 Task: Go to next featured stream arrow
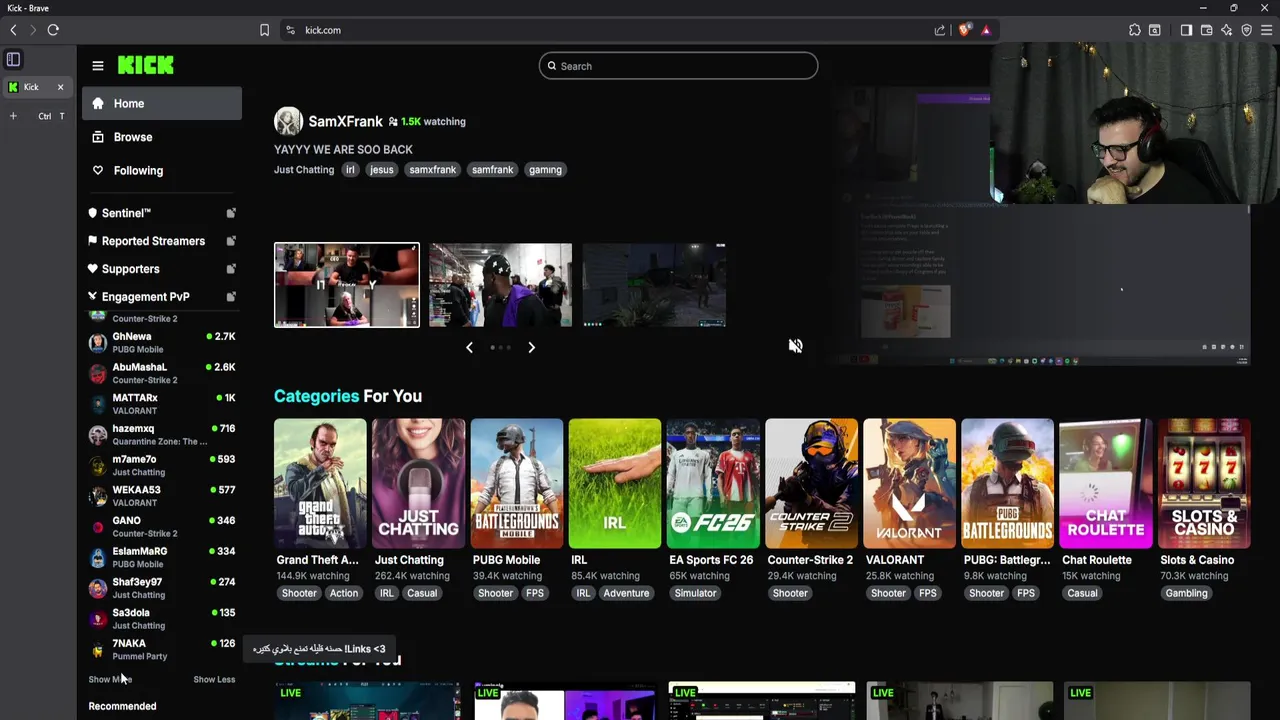[x=531, y=347]
